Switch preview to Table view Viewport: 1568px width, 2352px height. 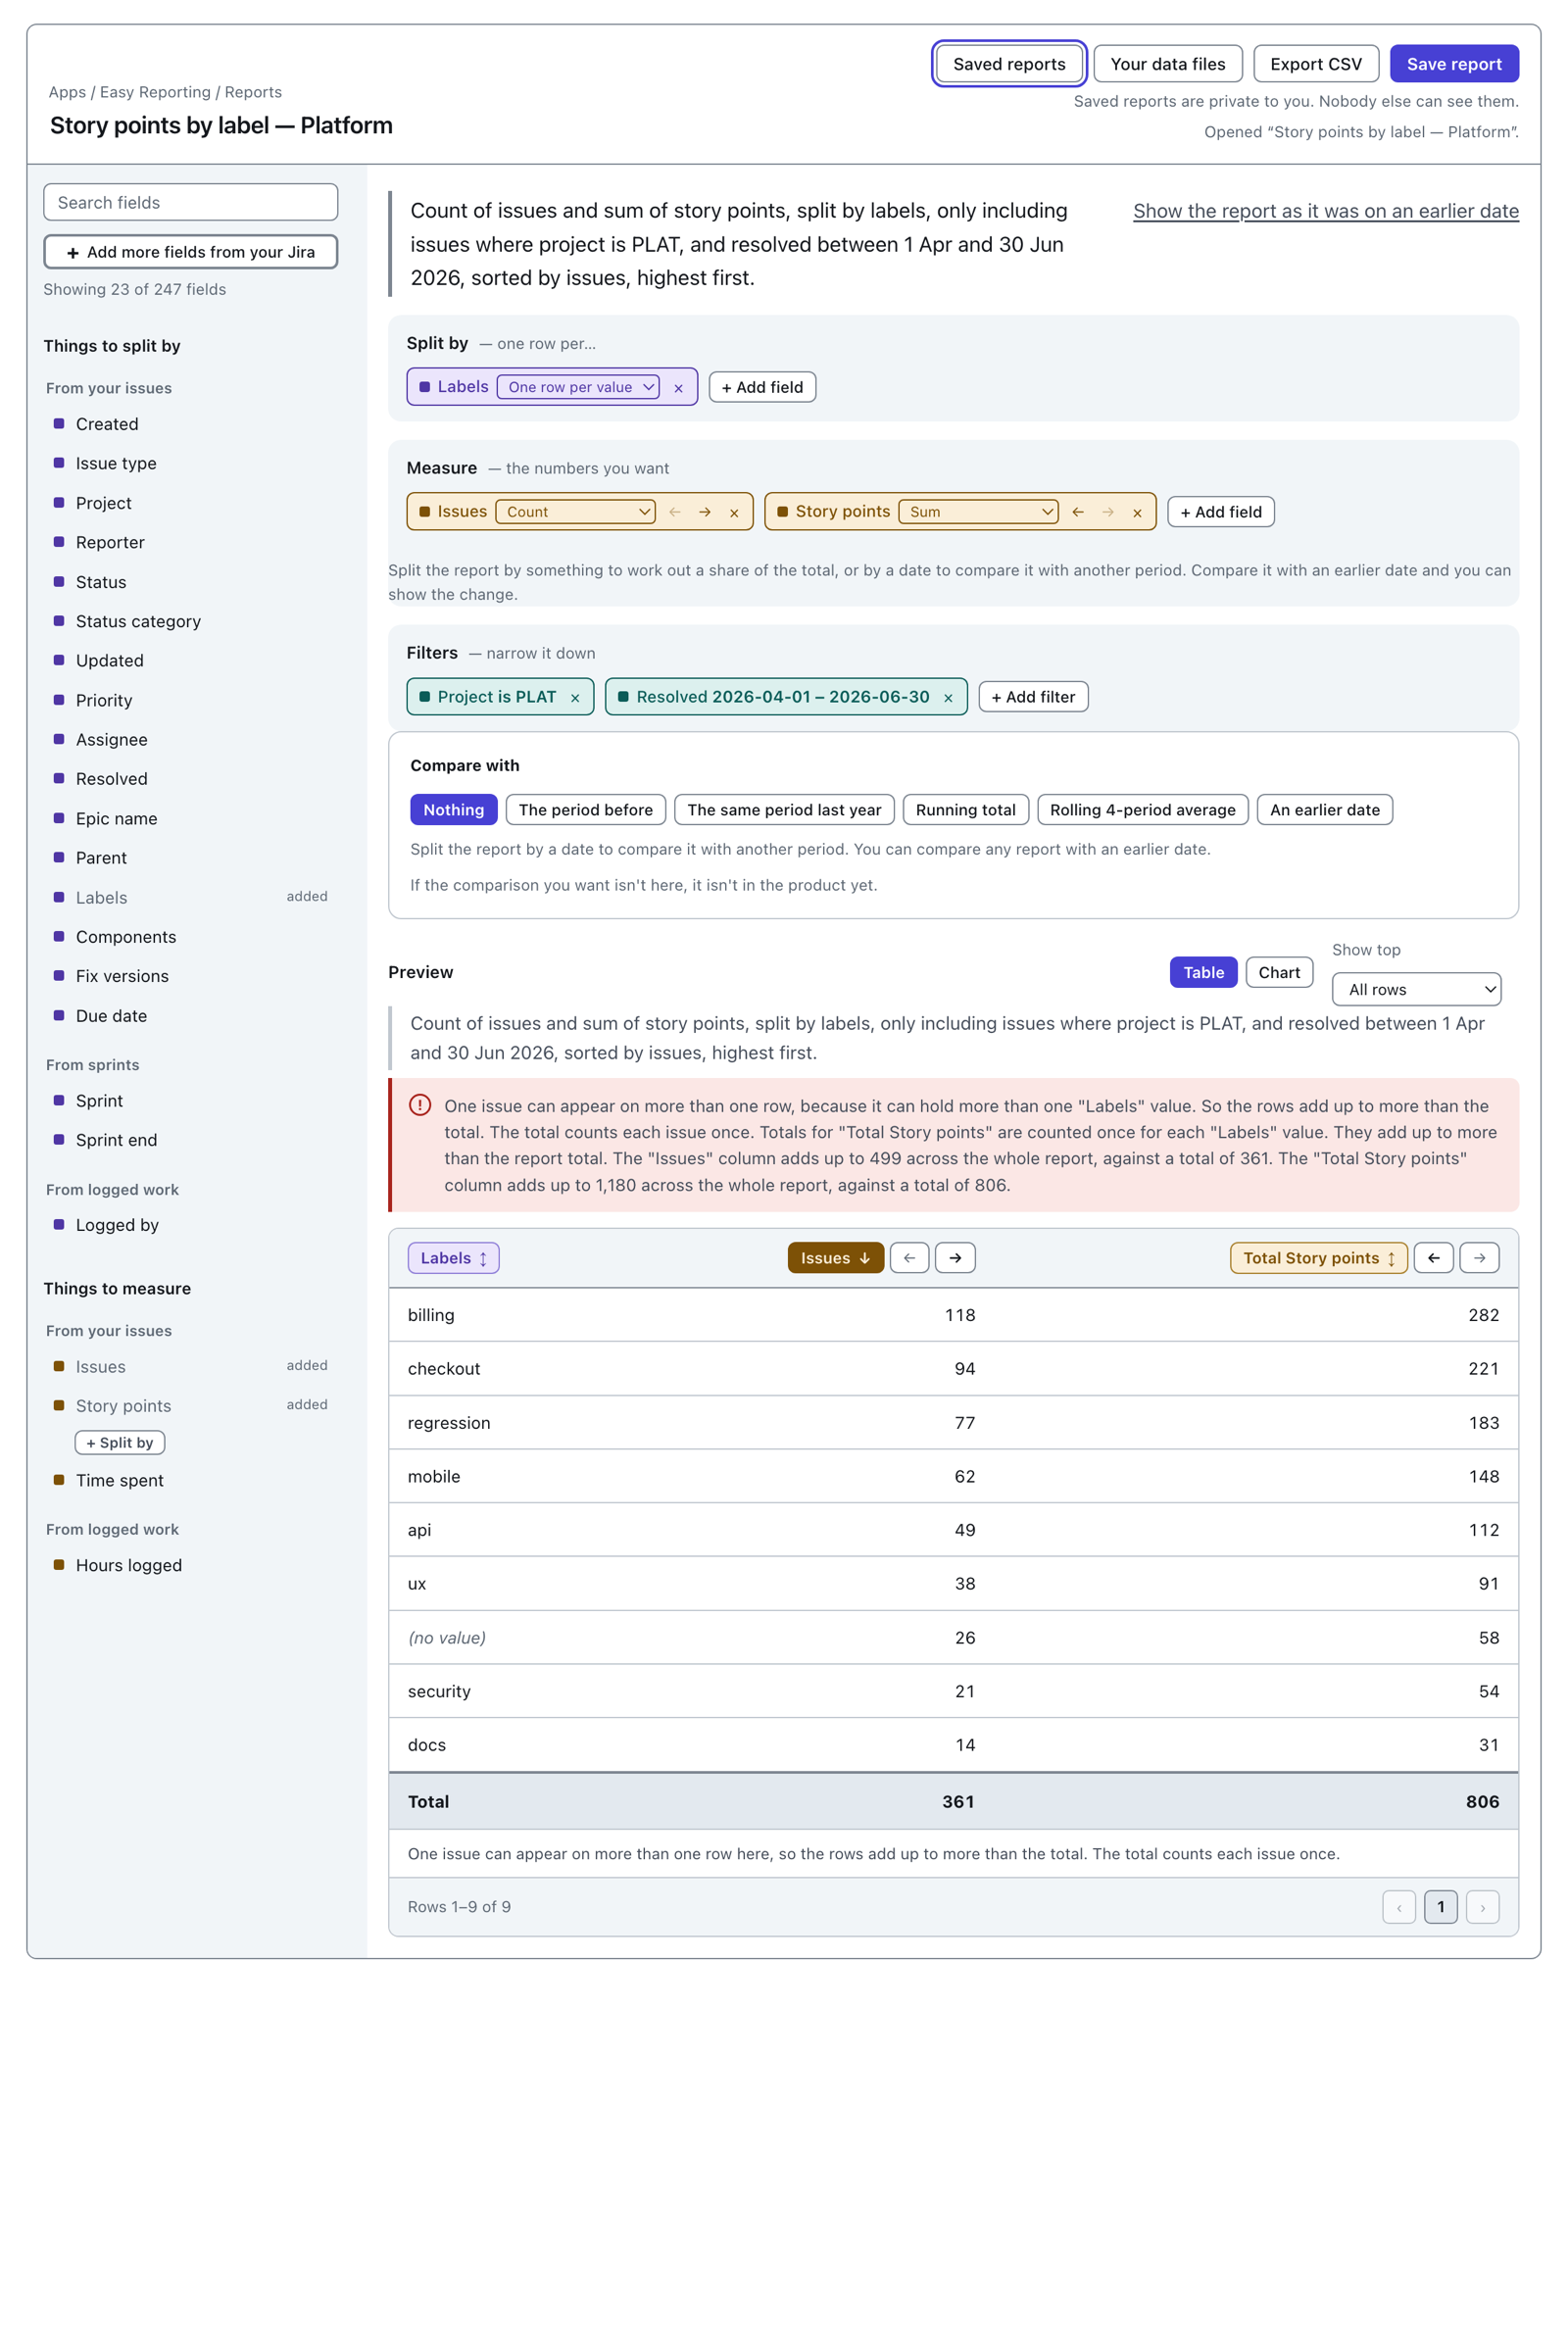(1203, 972)
